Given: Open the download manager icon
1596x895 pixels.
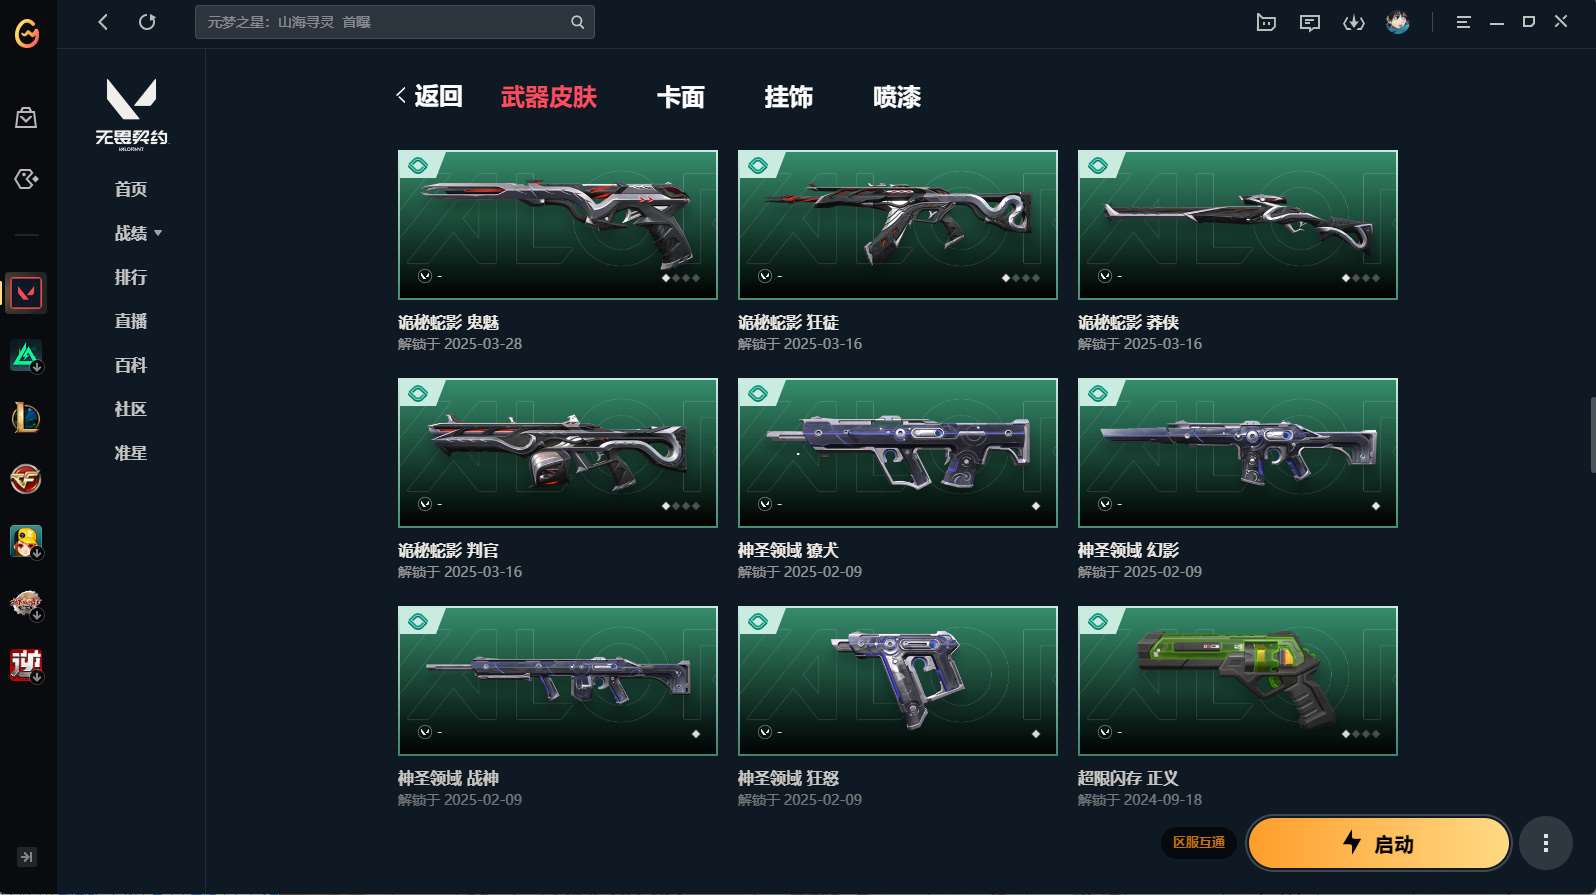Looking at the screenshot, I should 1353,22.
